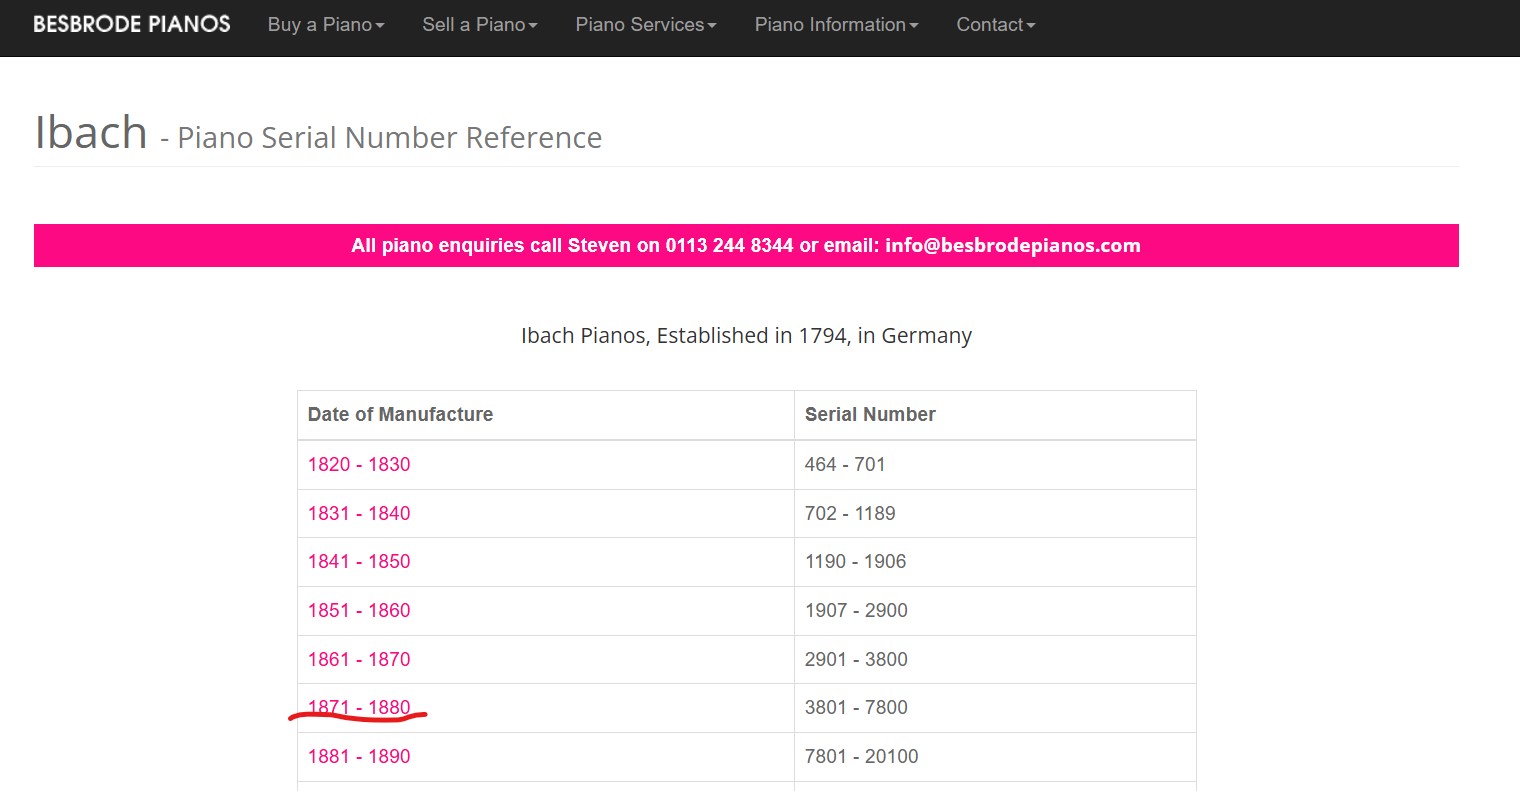1520x791 pixels.
Task: Follow the 1881 - 1890 link
Action: (x=359, y=756)
